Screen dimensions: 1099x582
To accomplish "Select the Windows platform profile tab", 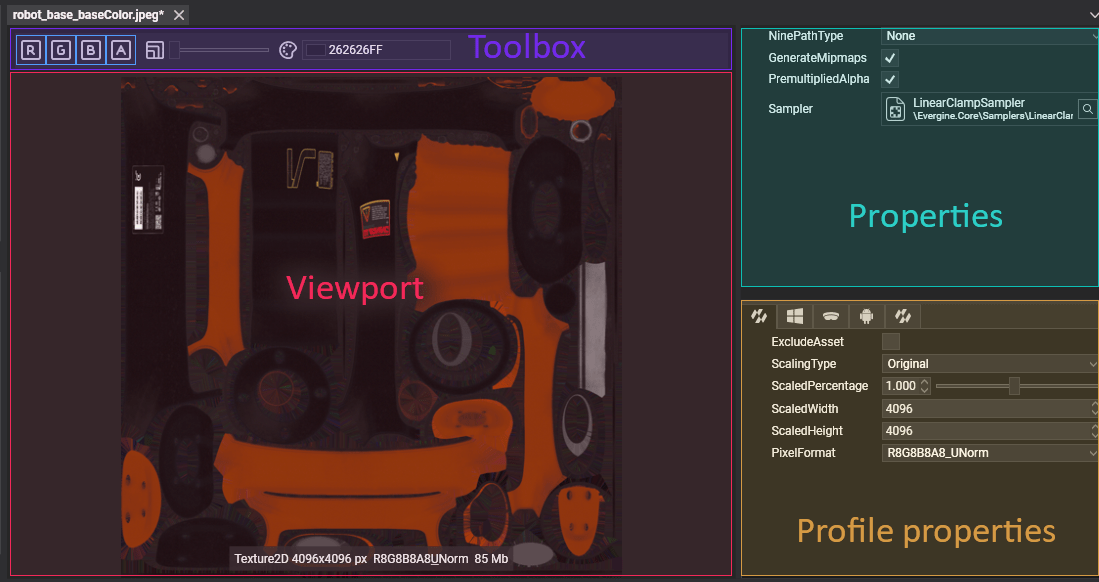I will click(x=794, y=316).
